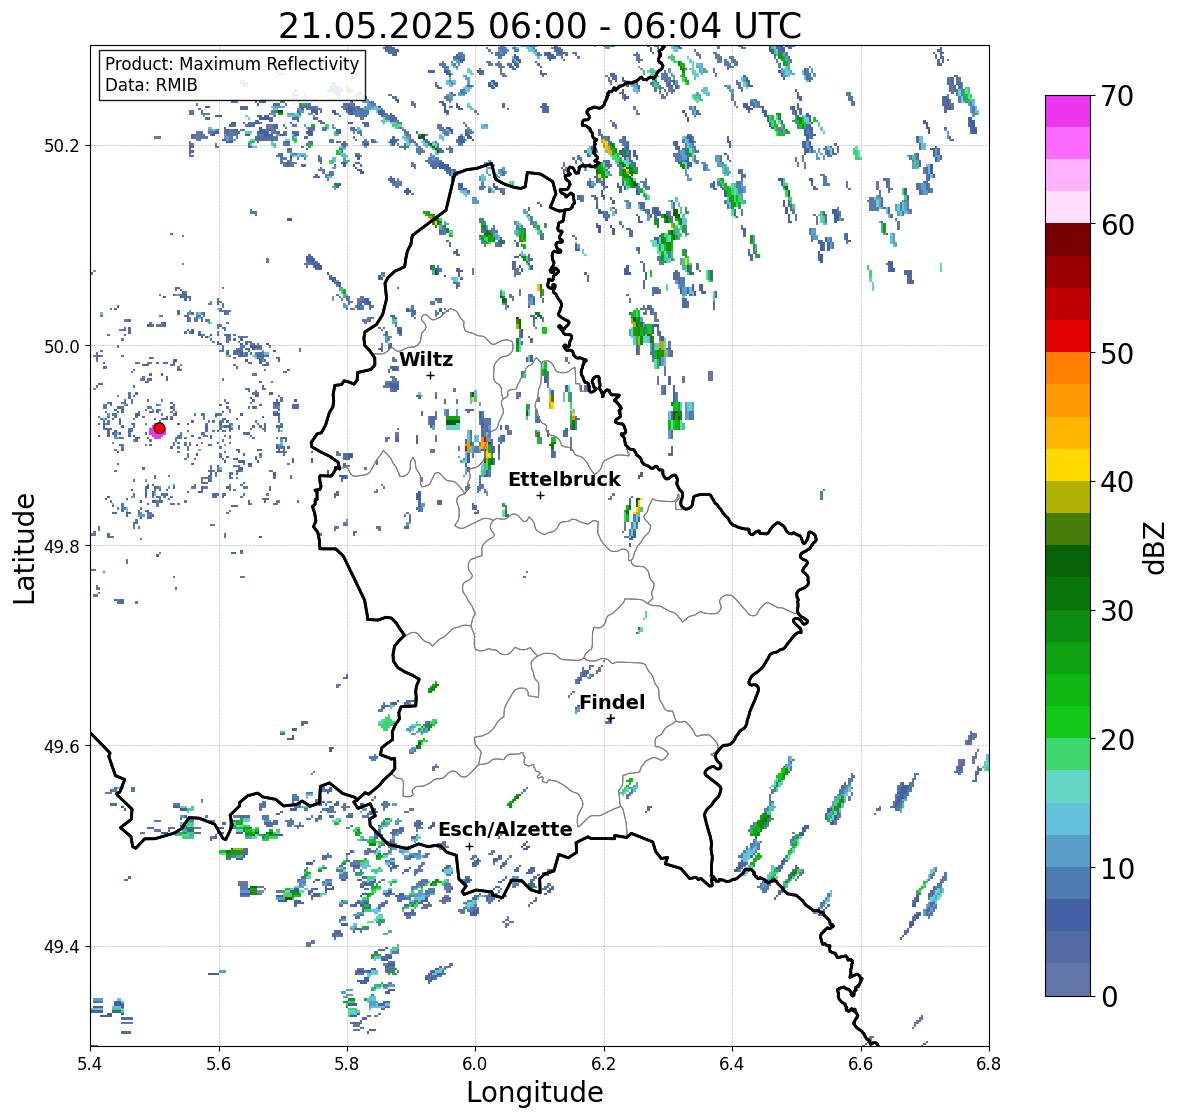Image resolution: width=1179 pixels, height=1117 pixels.
Task: Click the plus marker below Wiltz
Action: pos(430,375)
